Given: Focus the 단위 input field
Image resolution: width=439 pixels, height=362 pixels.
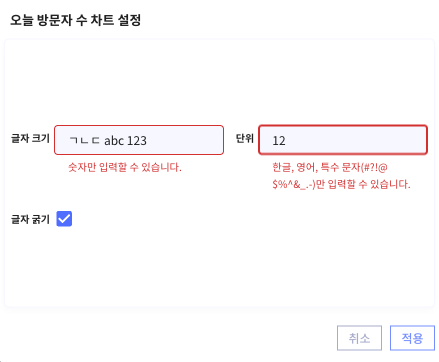Looking at the screenshot, I should 343,140.
